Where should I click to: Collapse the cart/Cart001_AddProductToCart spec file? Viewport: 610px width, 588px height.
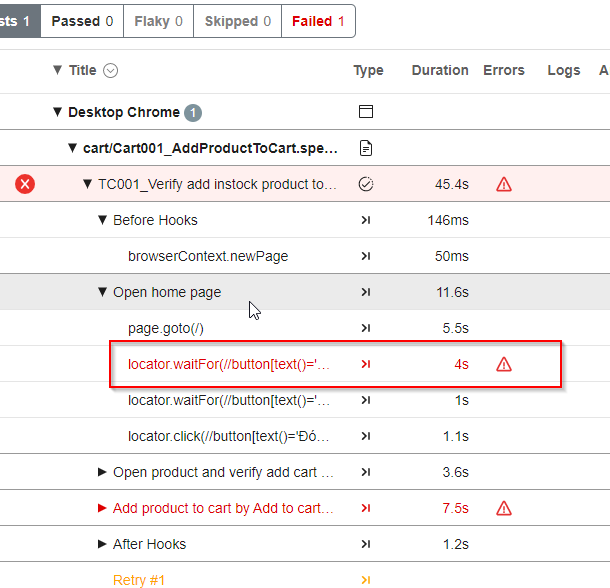(x=72, y=148)
